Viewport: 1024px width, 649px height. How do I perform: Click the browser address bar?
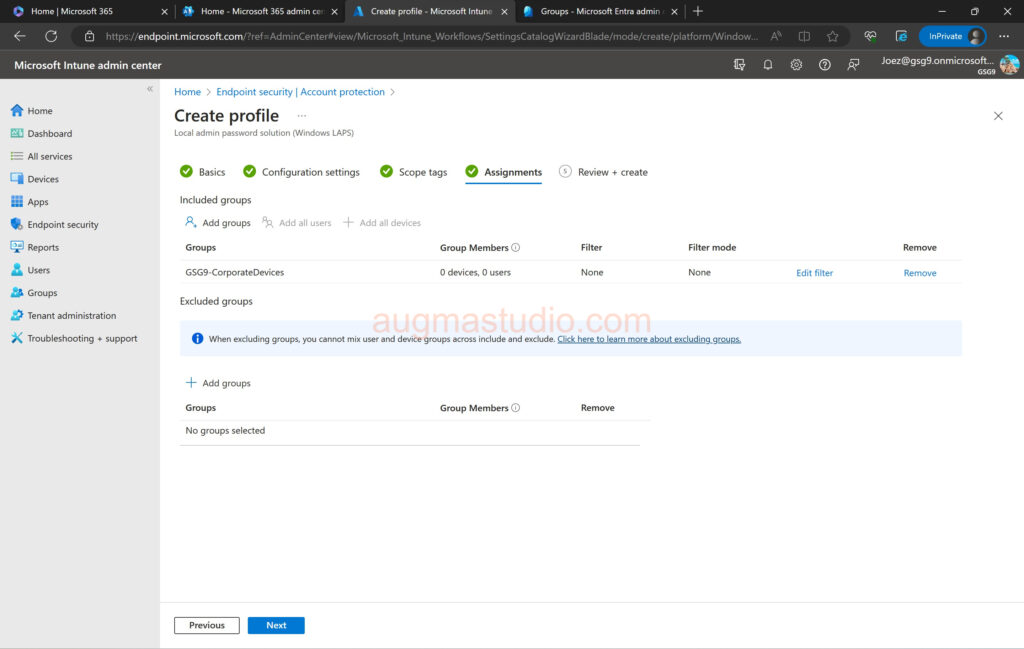click(430, 36)
